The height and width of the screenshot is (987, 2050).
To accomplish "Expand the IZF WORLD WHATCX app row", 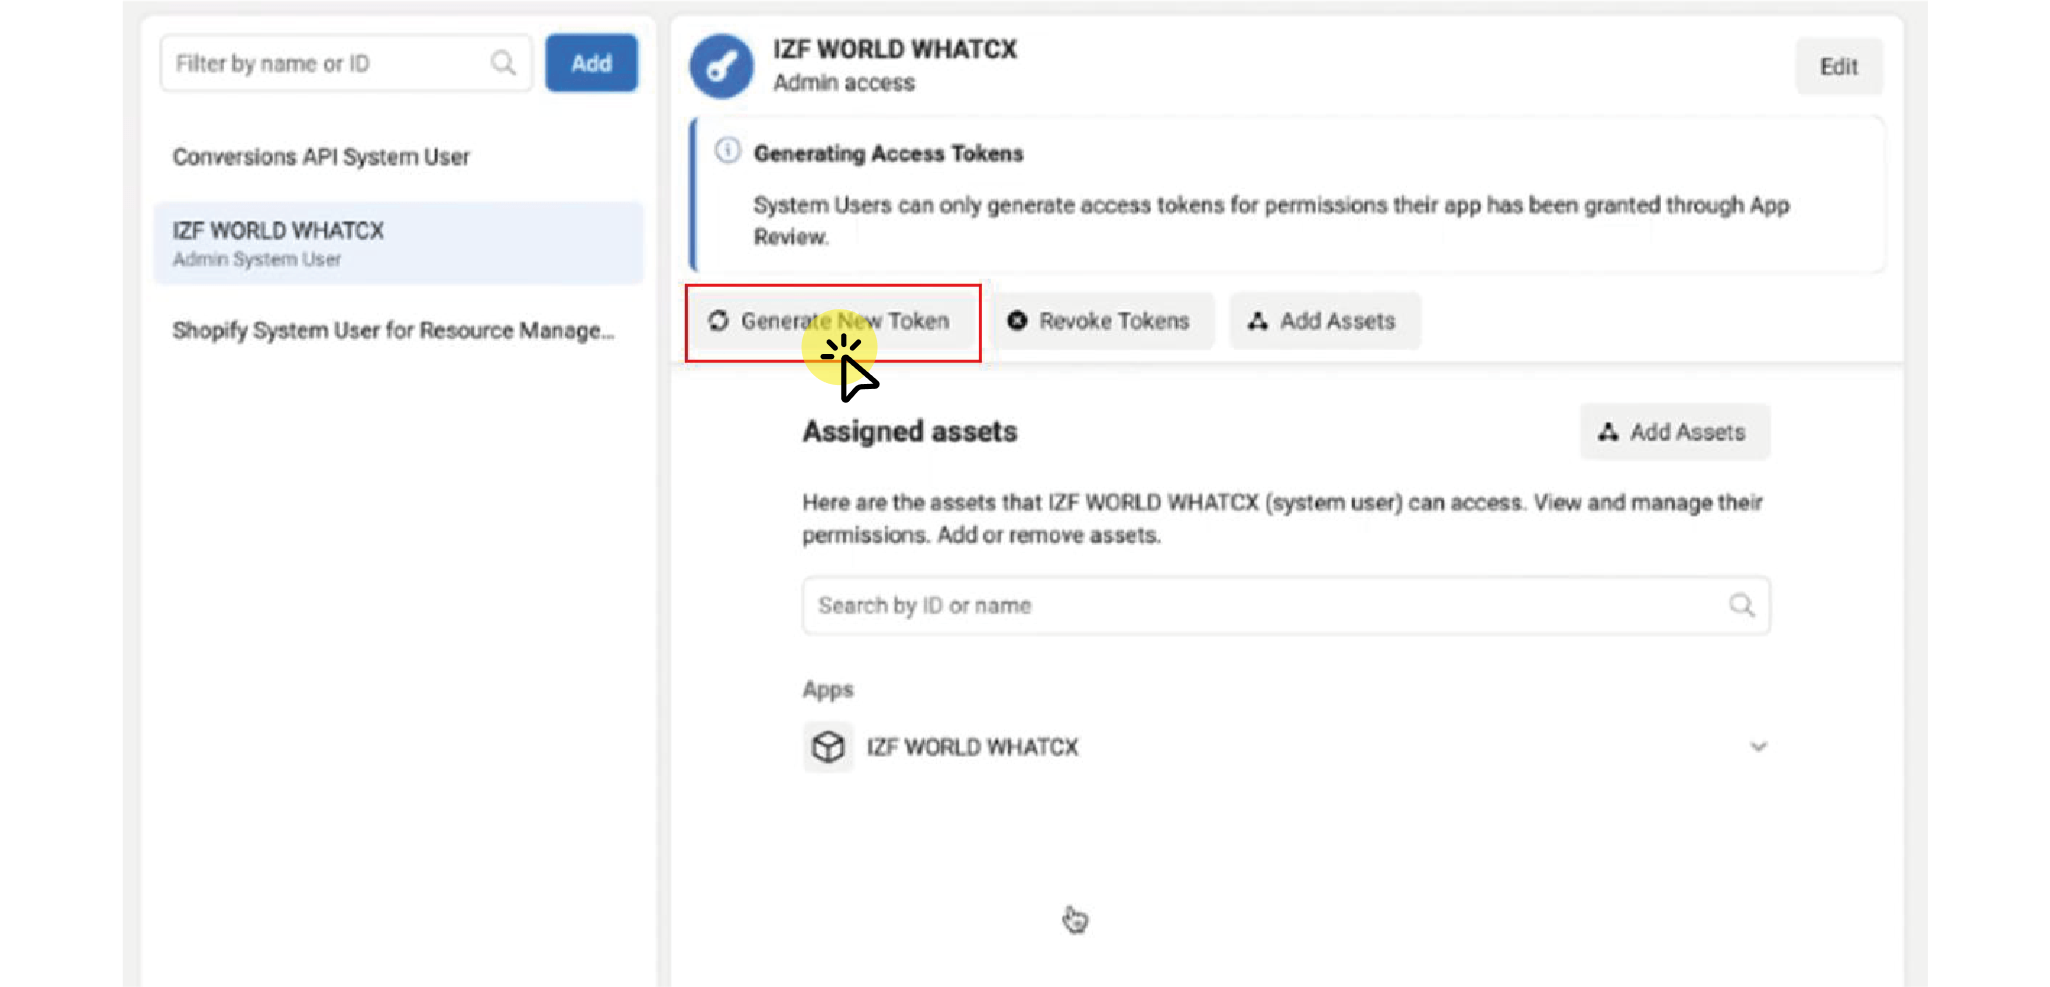I will (1757, 746).
